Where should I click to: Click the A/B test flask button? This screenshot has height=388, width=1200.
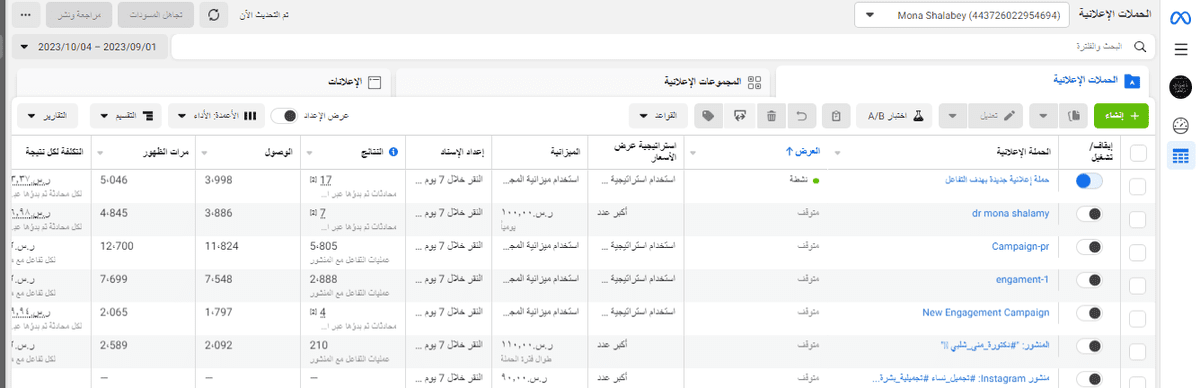point(894,115)
